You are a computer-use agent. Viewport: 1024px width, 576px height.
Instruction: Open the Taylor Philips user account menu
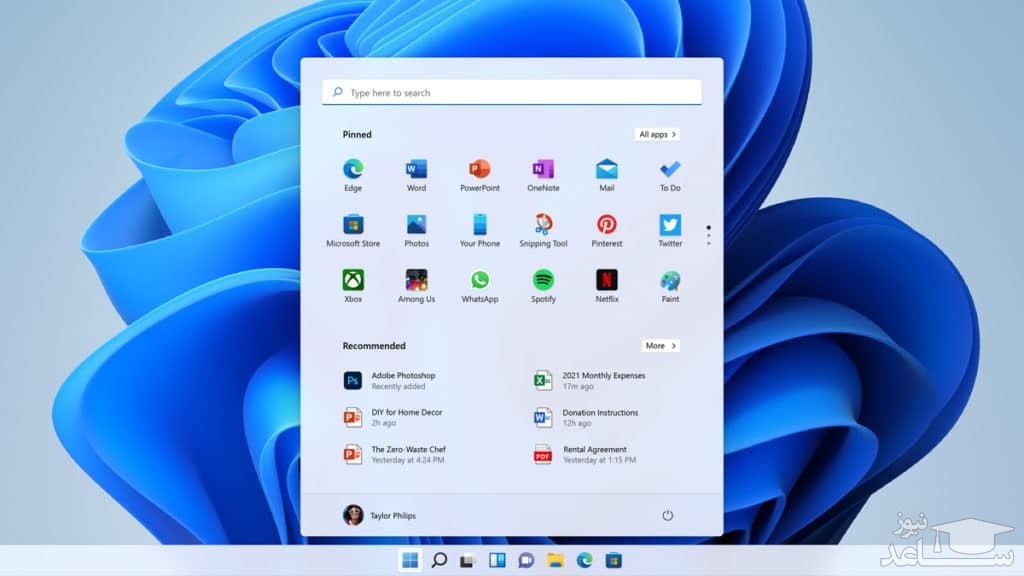pyautogui.click(x=379, y=515)
